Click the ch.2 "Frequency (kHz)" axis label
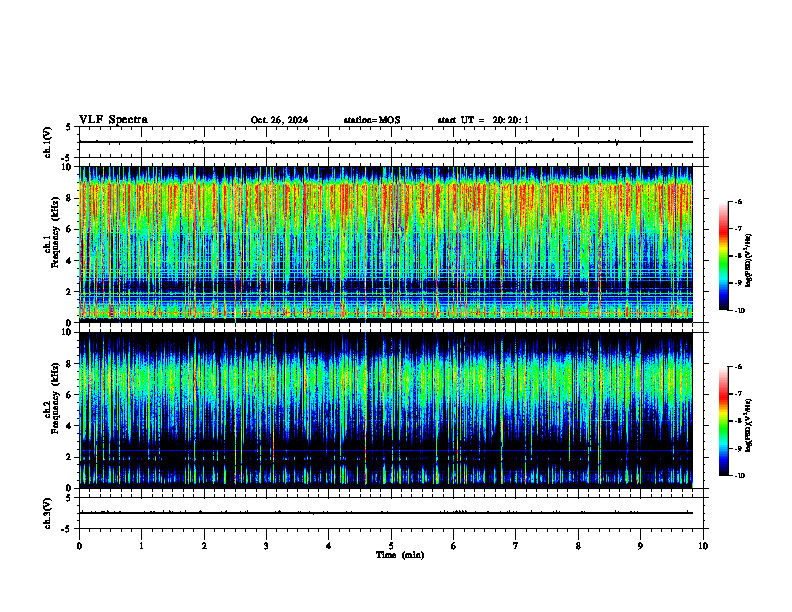 55,398
